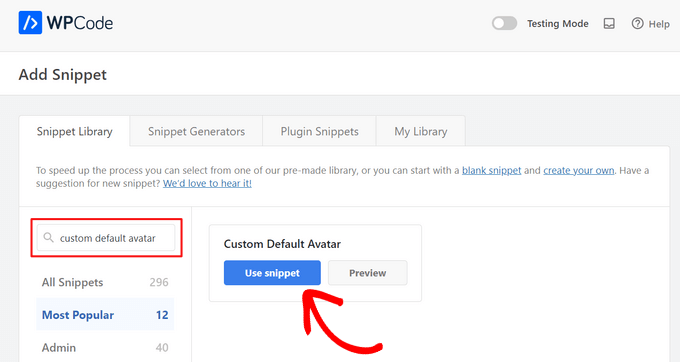Viewport: 680px width, 362px height.
Task: Click the Help question mark icon
Action: click(x=637, y=23)
